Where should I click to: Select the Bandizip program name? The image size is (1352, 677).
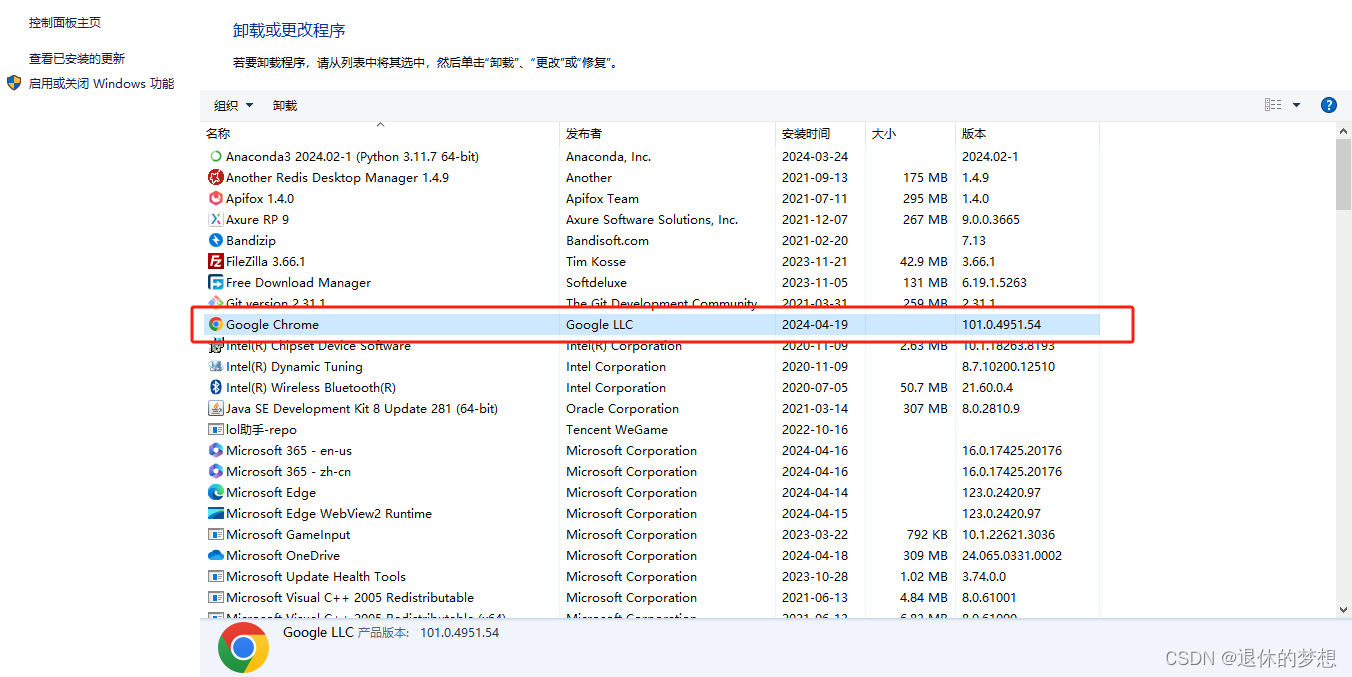251,240
